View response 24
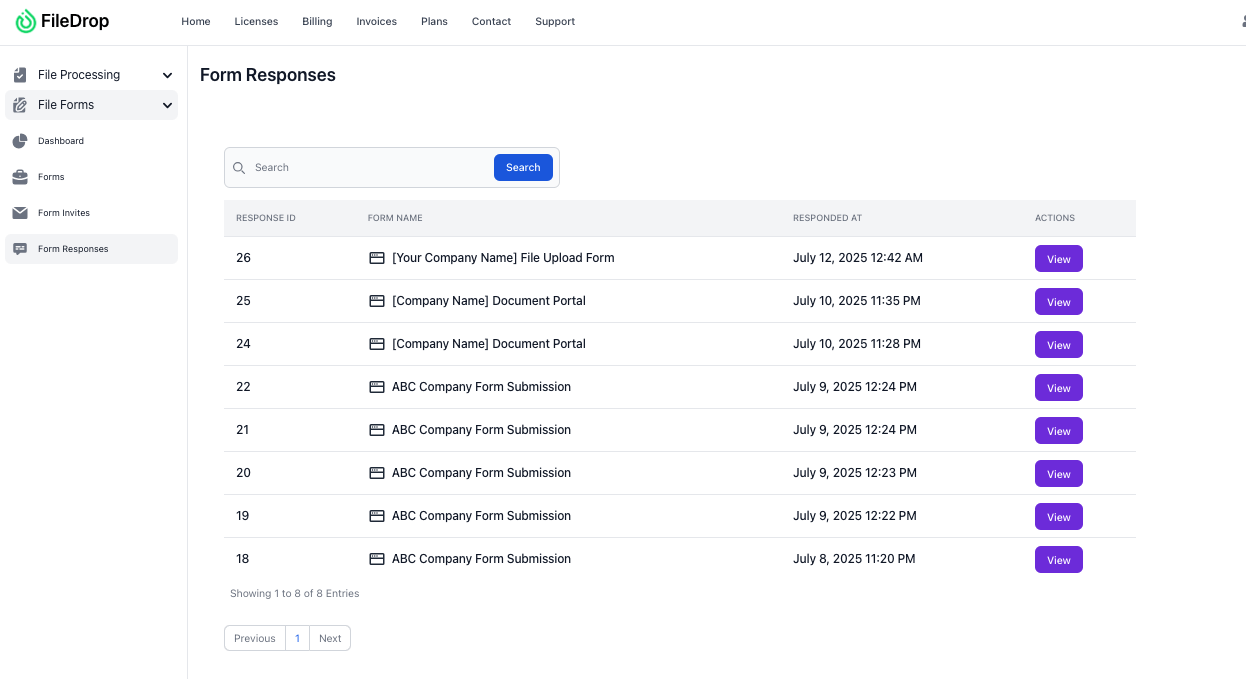The width and height of the screenshot is (1246, 679). tap(1059, 345)
